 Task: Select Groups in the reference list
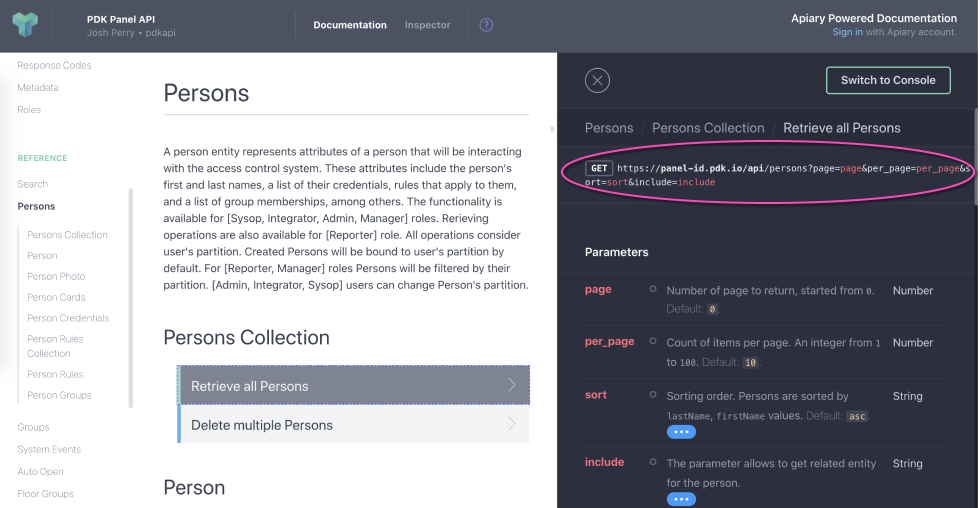[33, 427]
